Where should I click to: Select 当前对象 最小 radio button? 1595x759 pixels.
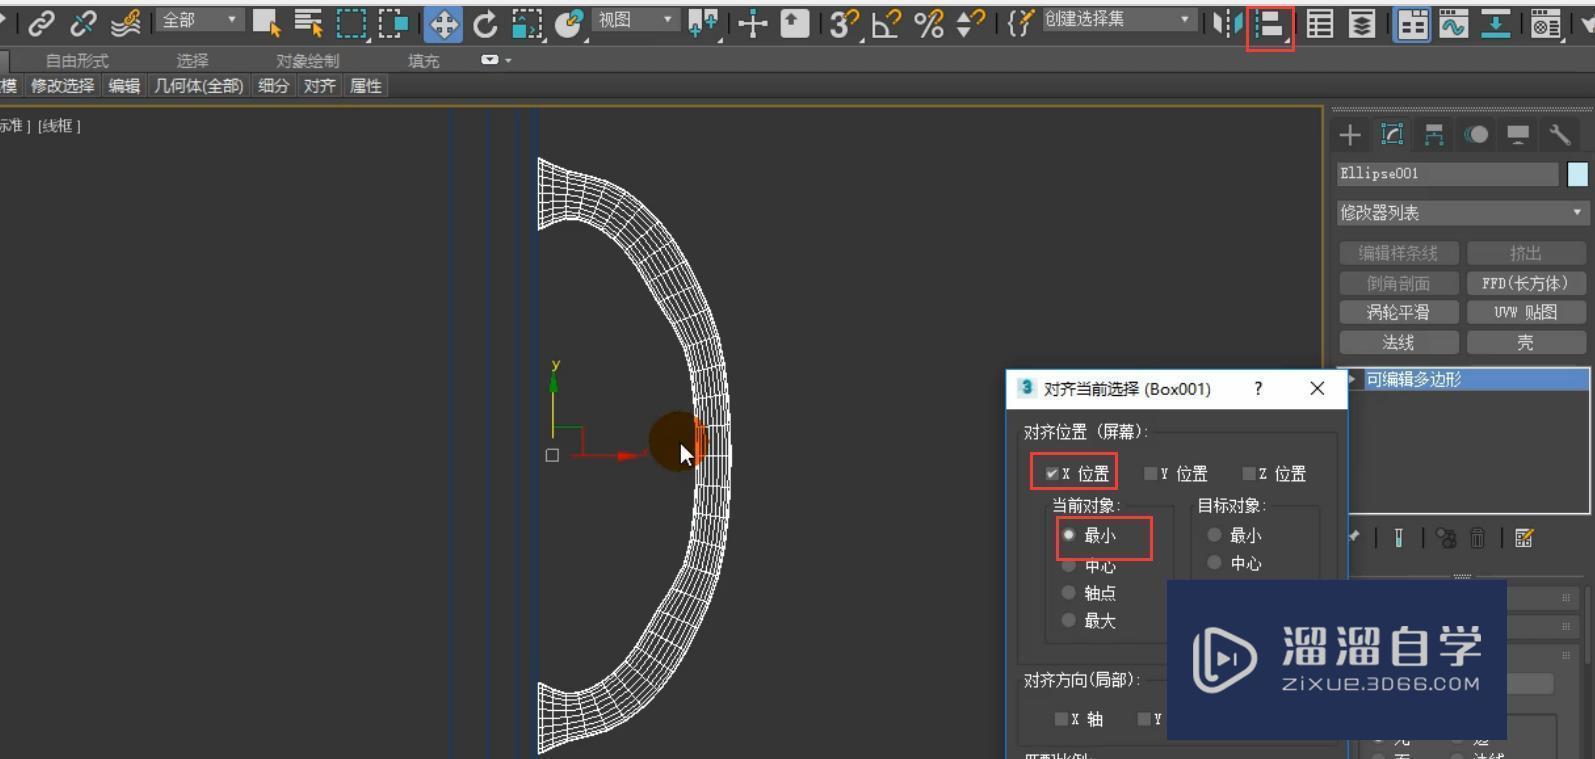tap(1069, 535)
